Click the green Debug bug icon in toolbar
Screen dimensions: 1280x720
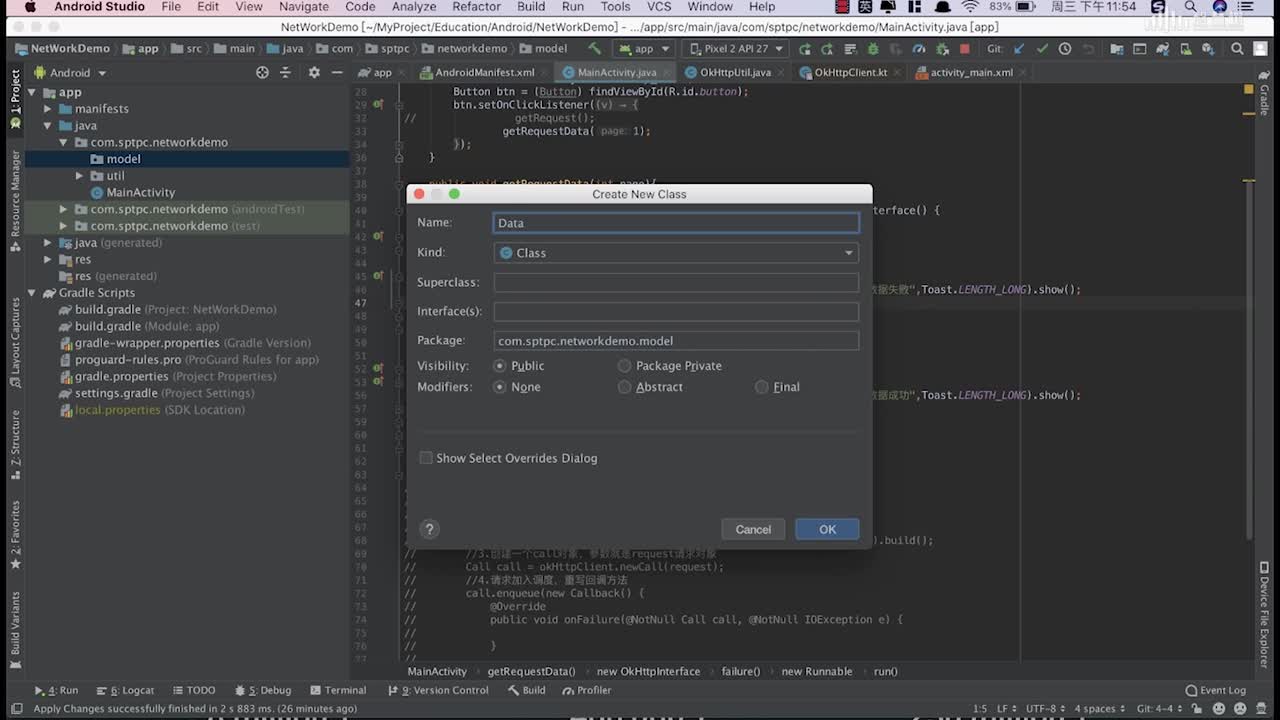tap(873, 48)
